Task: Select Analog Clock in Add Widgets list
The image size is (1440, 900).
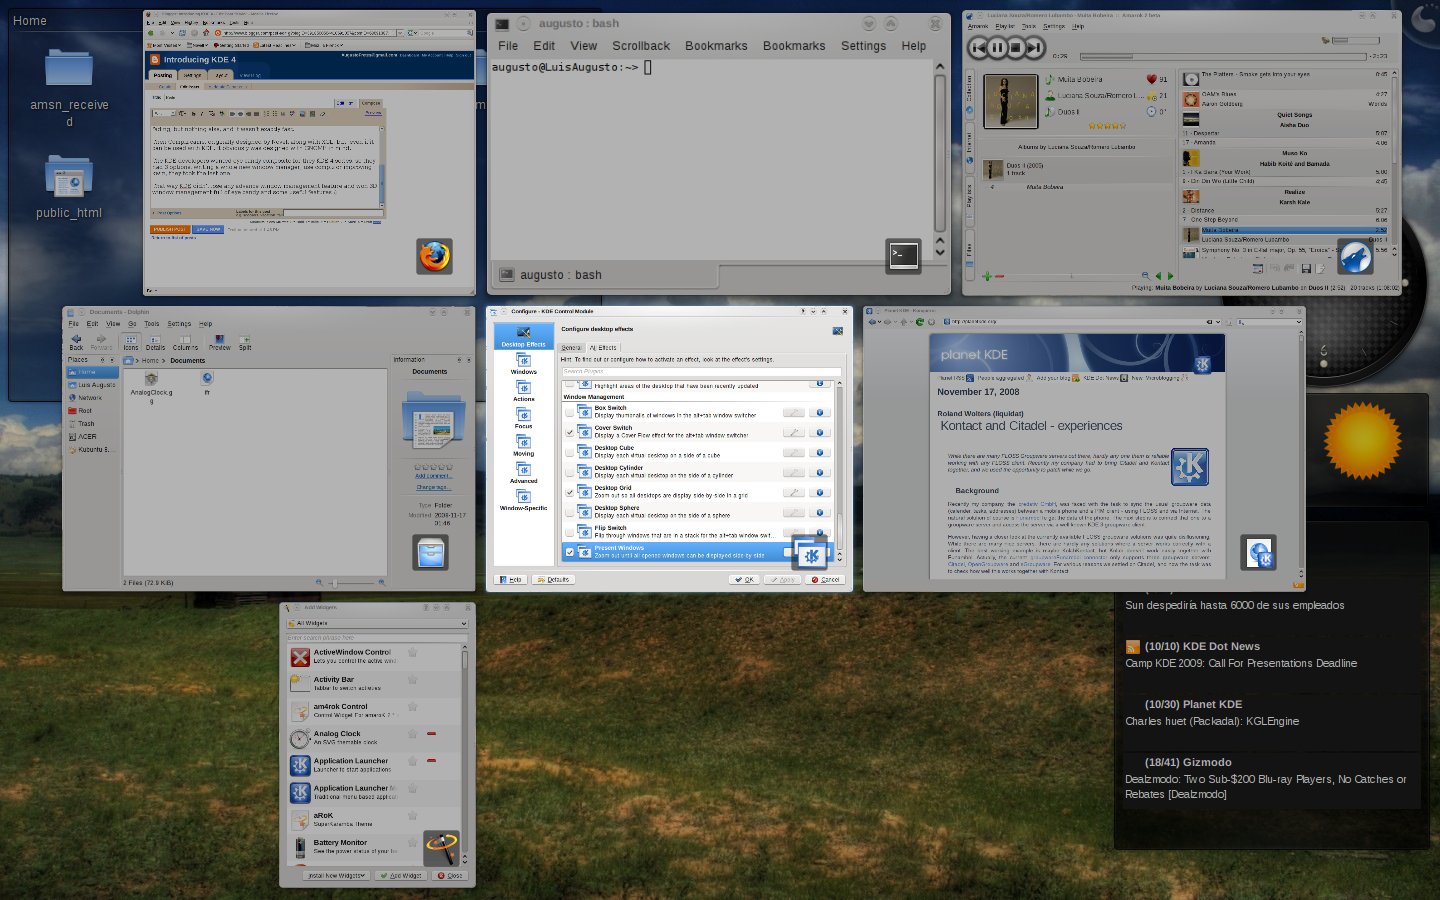Action: pyautogui.click(x=375, y=737)
